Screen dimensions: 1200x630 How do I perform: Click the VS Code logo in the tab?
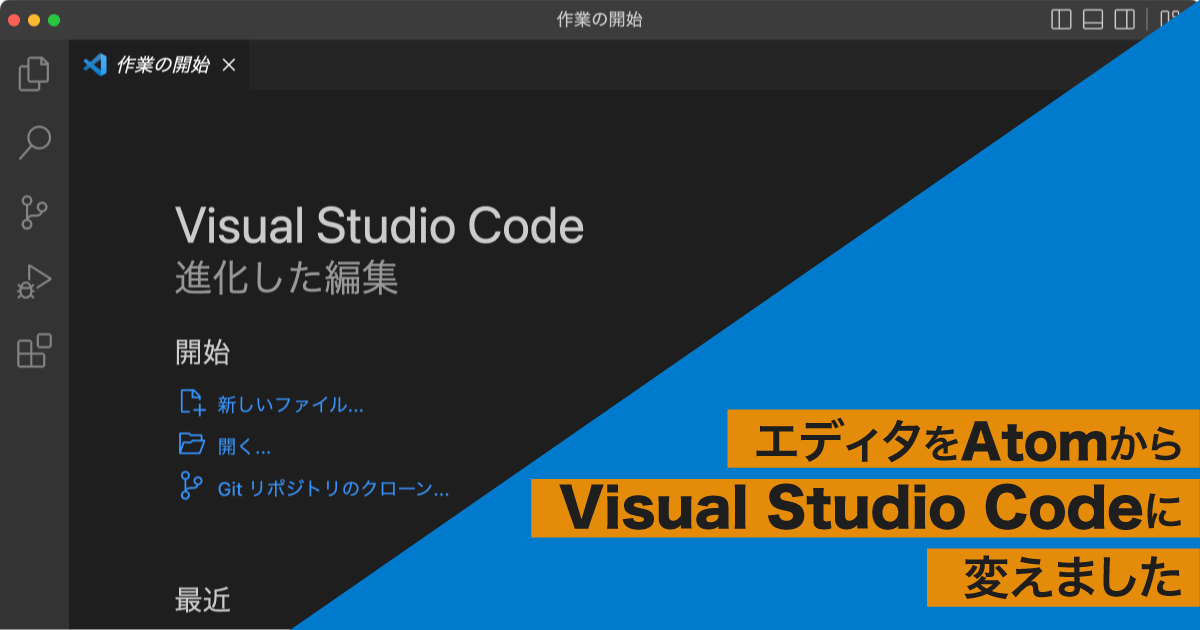(x=95, y=65)
